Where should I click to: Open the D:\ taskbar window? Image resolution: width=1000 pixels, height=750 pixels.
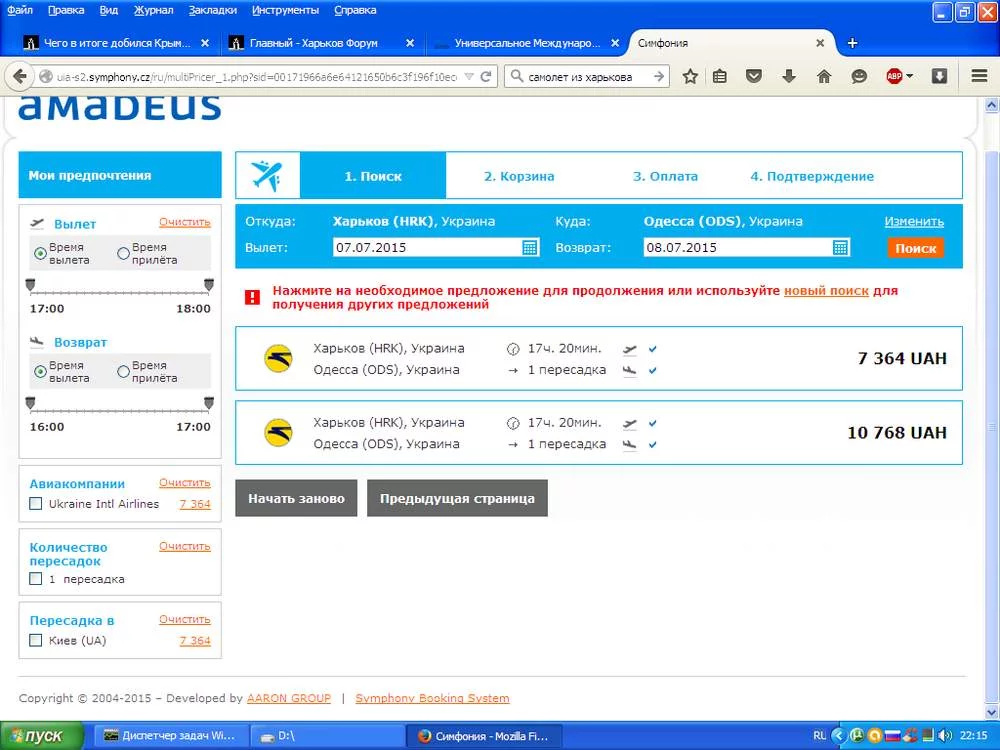(x=326, y=735)
